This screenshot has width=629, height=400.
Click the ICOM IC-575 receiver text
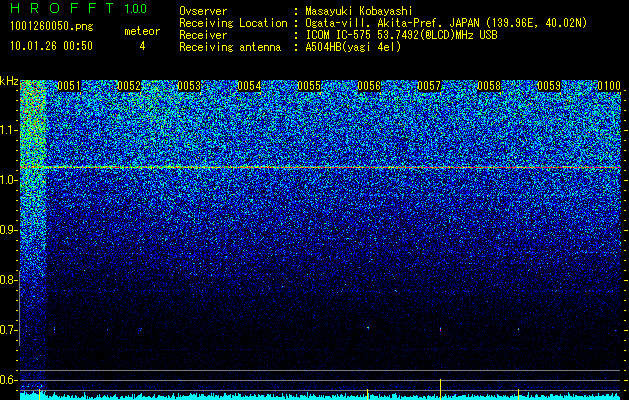coord(401,35)
